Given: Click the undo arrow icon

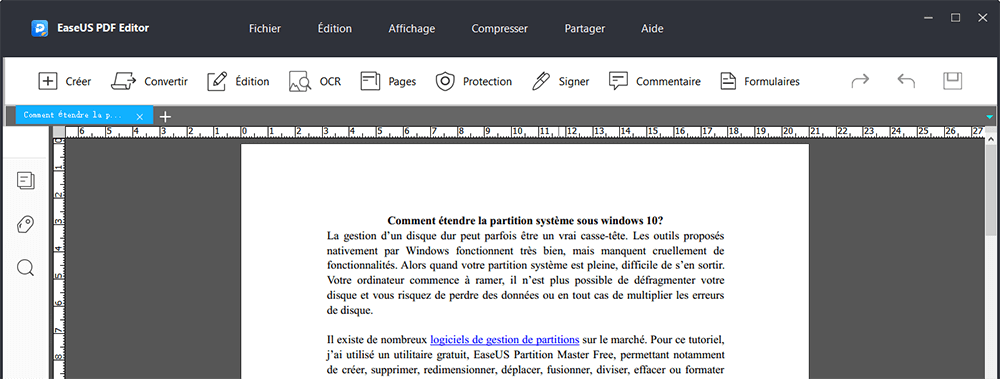Looking at the screenshot, I should point(906,80).
